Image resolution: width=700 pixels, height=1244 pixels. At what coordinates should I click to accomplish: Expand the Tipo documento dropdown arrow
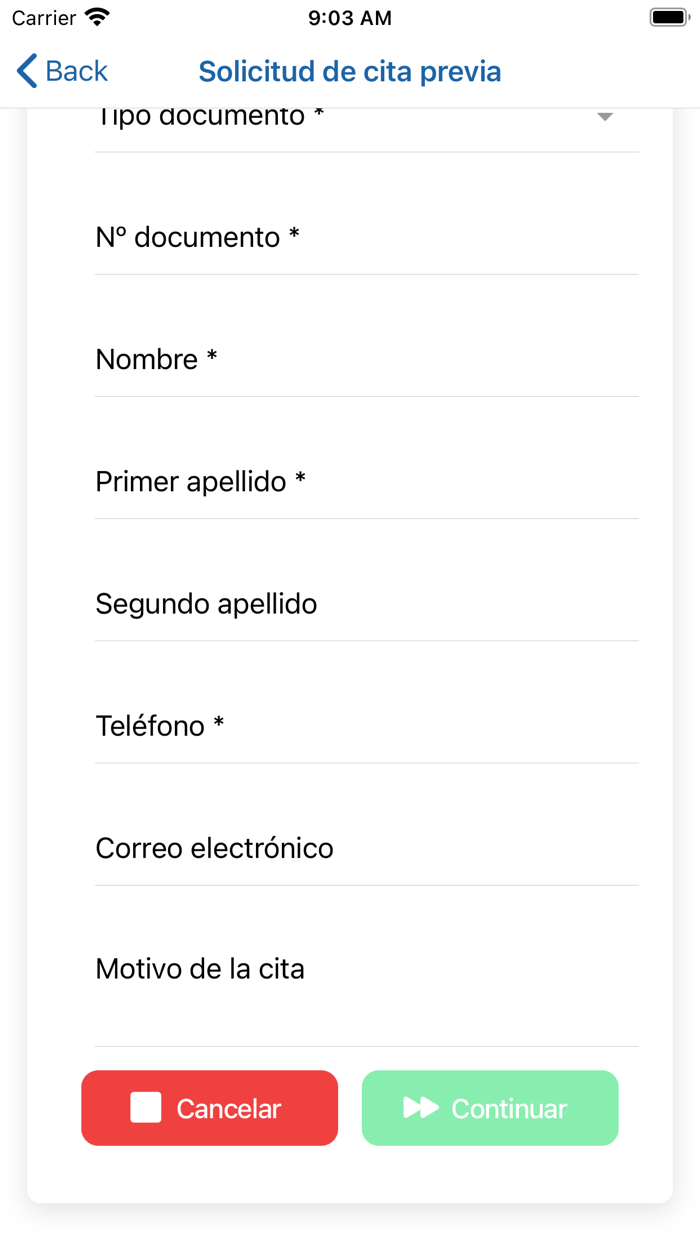[x=604, y=117]
